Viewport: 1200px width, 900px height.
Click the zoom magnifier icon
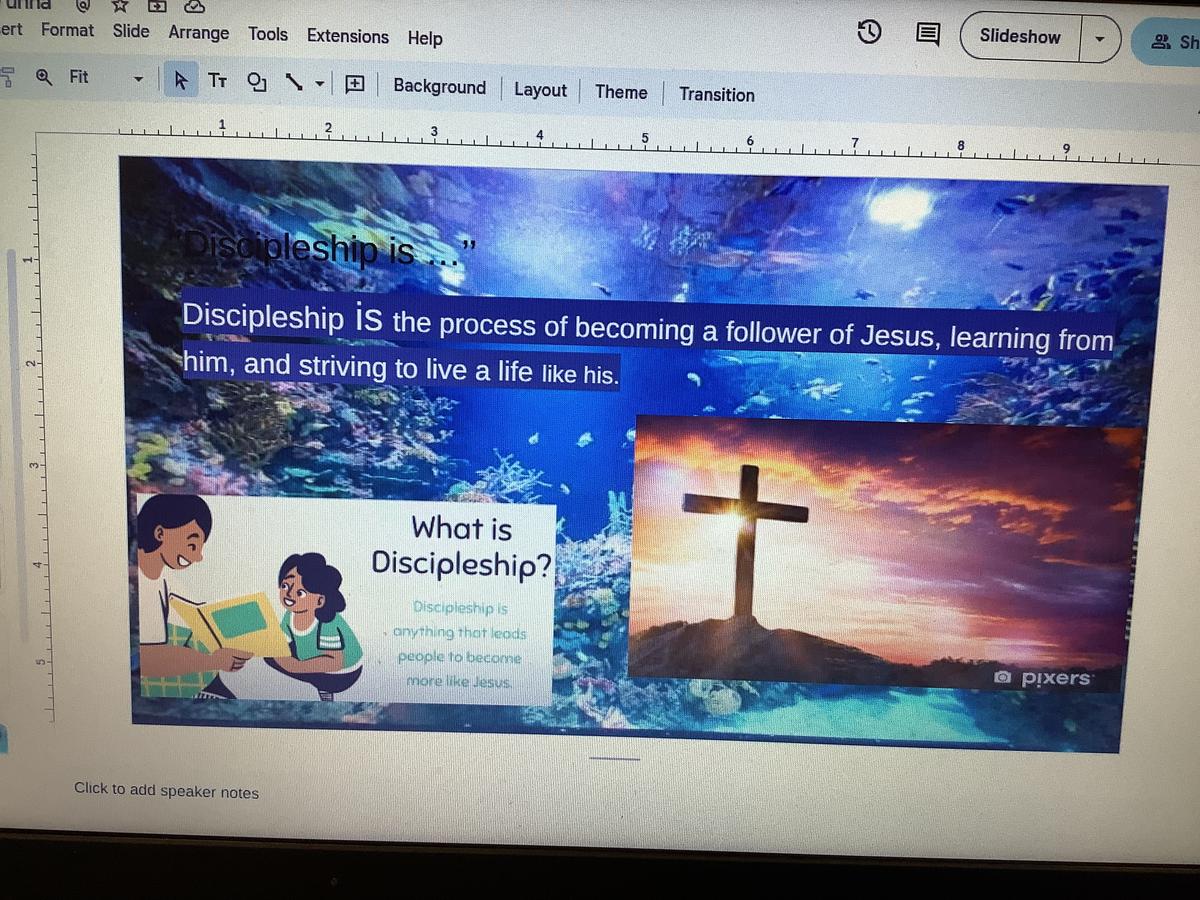point(44,76)
